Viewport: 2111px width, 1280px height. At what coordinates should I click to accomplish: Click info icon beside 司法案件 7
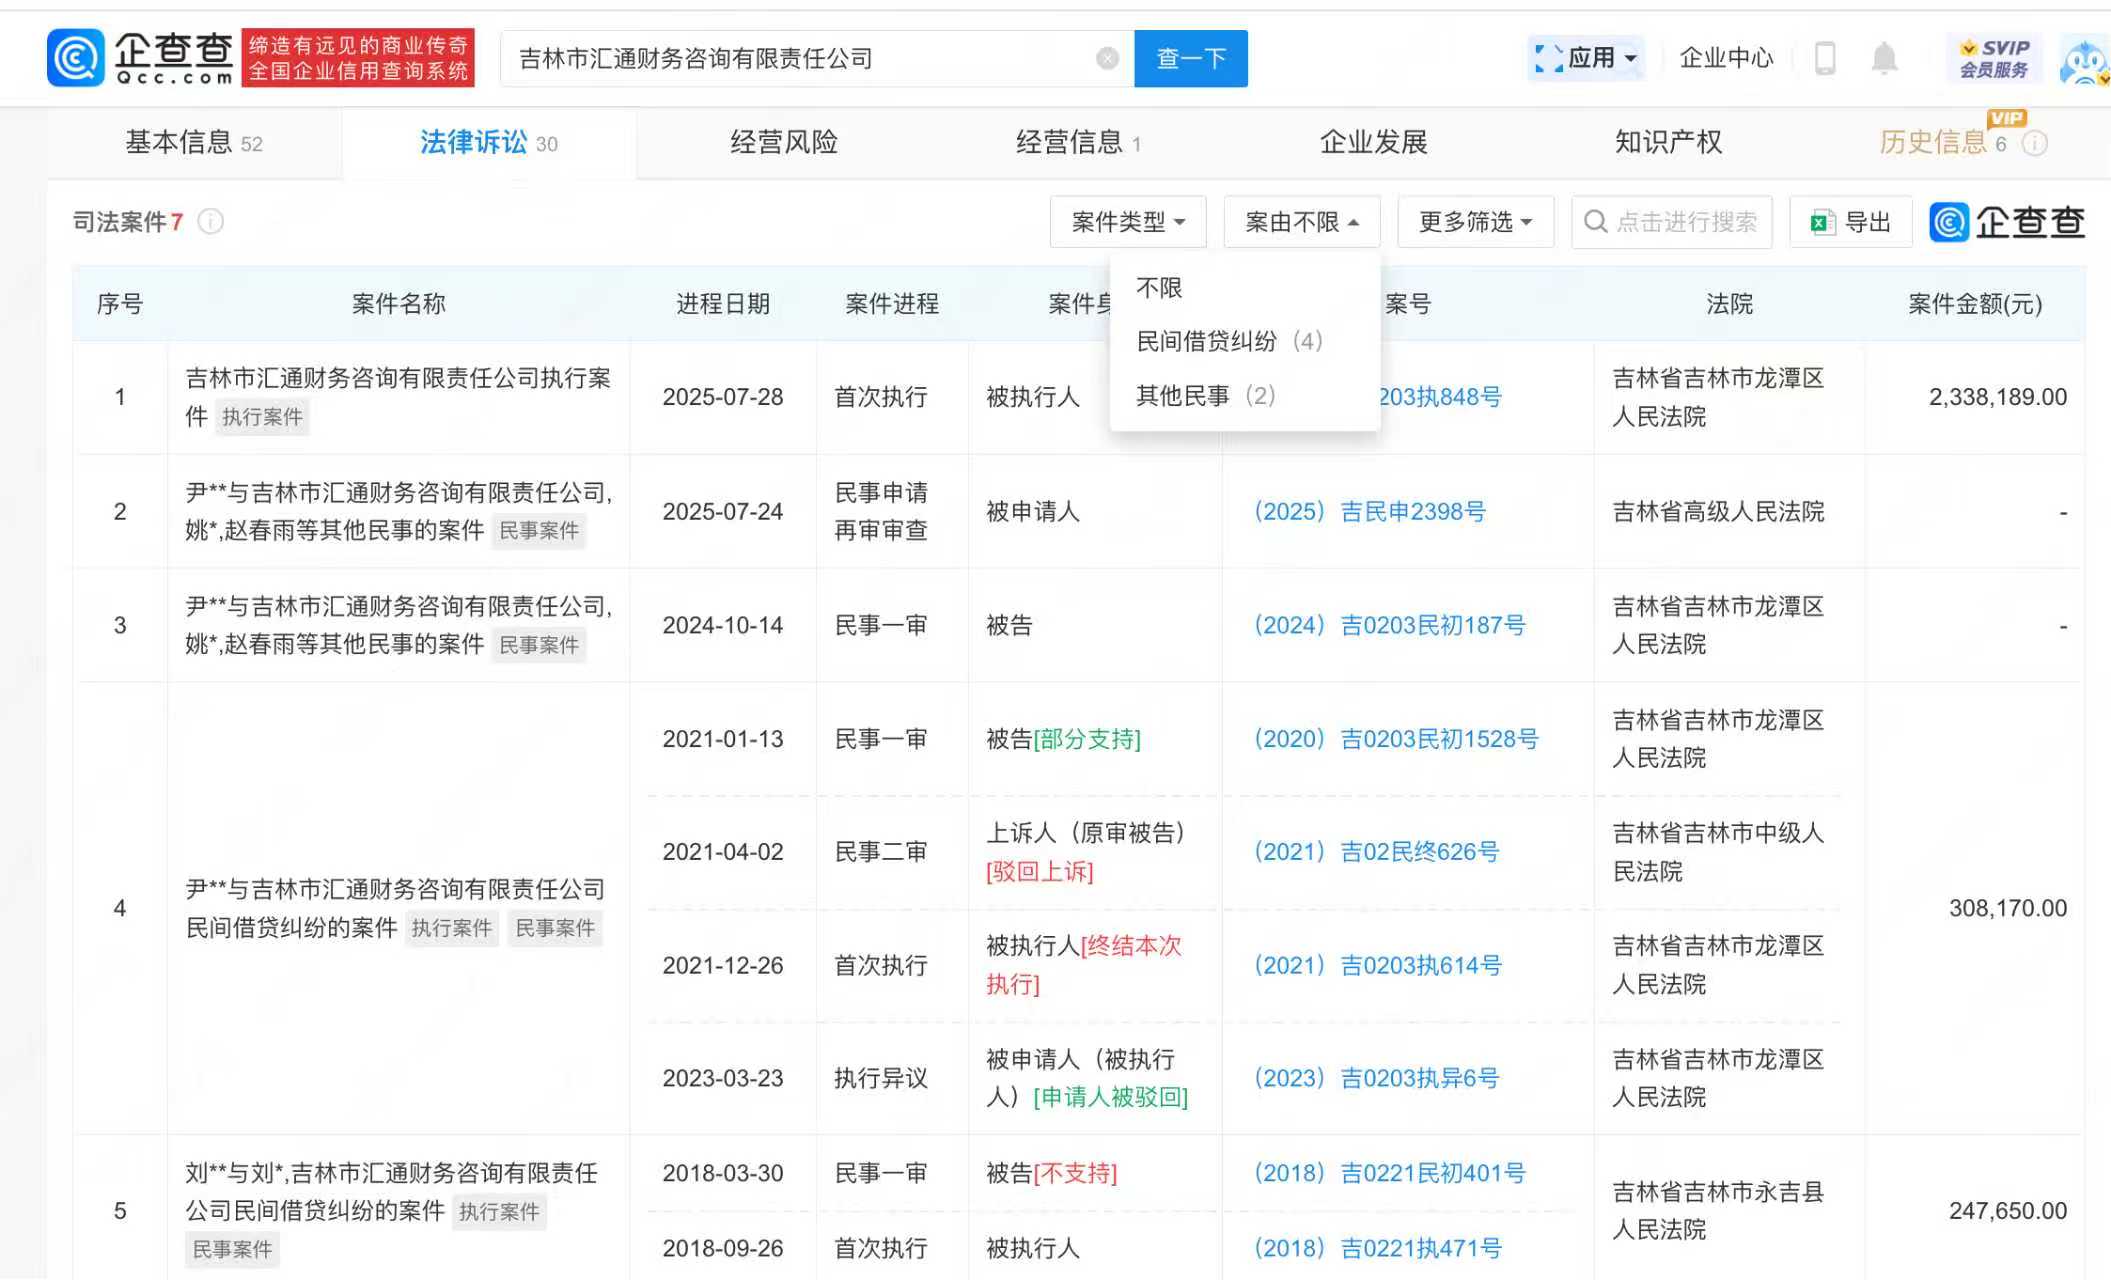pos(211,221)
